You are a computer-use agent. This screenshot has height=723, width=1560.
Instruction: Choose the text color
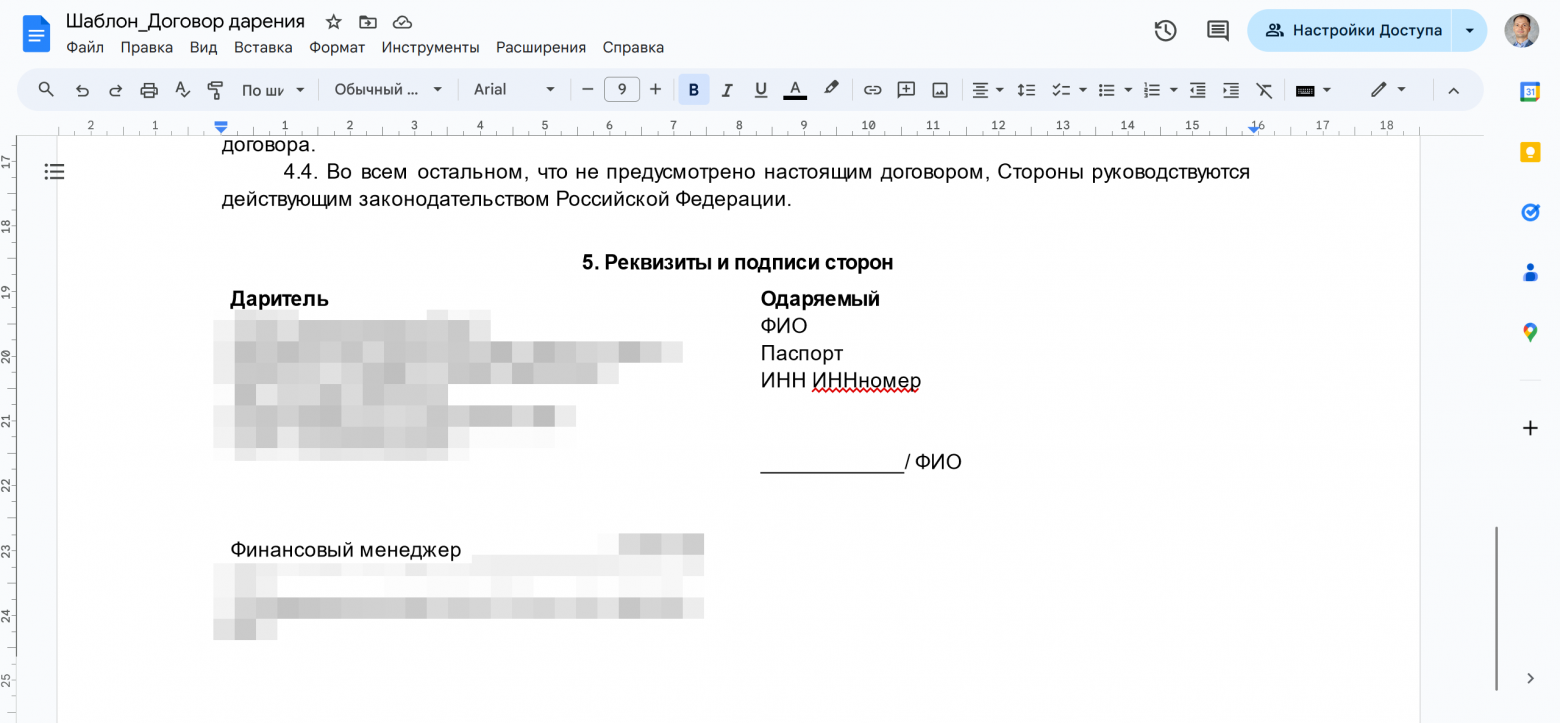tap(795, 90)
